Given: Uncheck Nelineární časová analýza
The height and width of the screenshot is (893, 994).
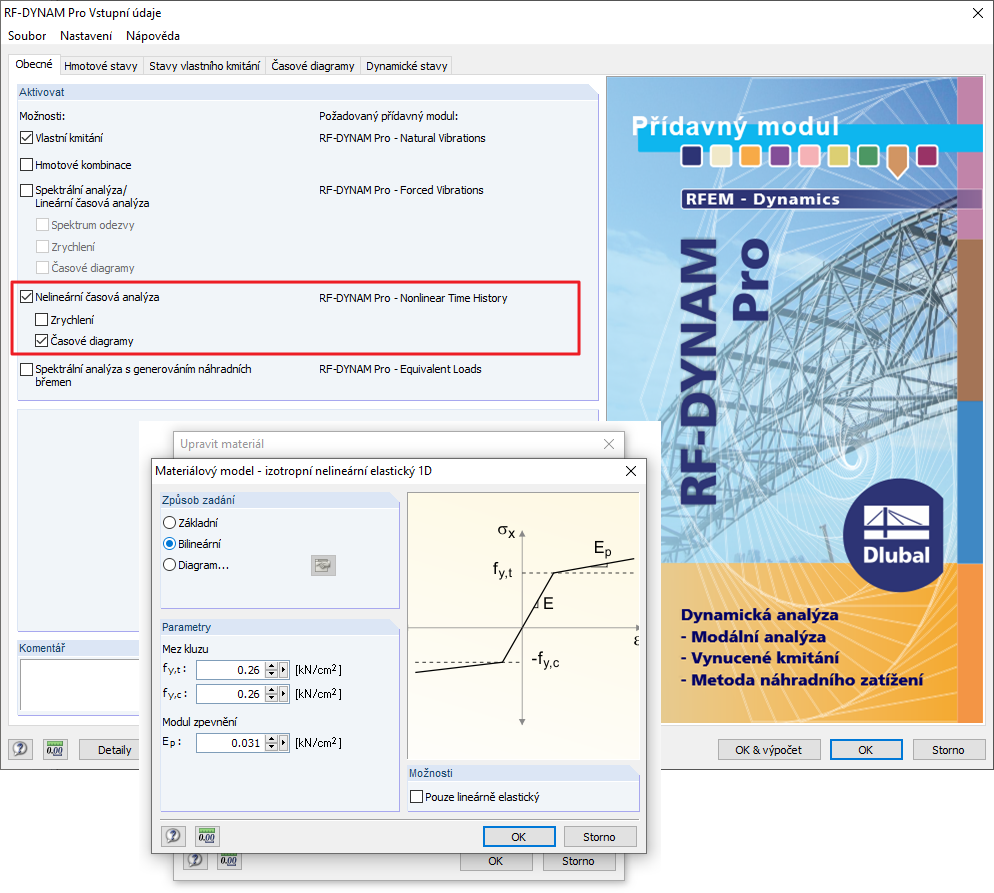Looking at the screenshot, I should pyautogui.click(x=27, y=297).
